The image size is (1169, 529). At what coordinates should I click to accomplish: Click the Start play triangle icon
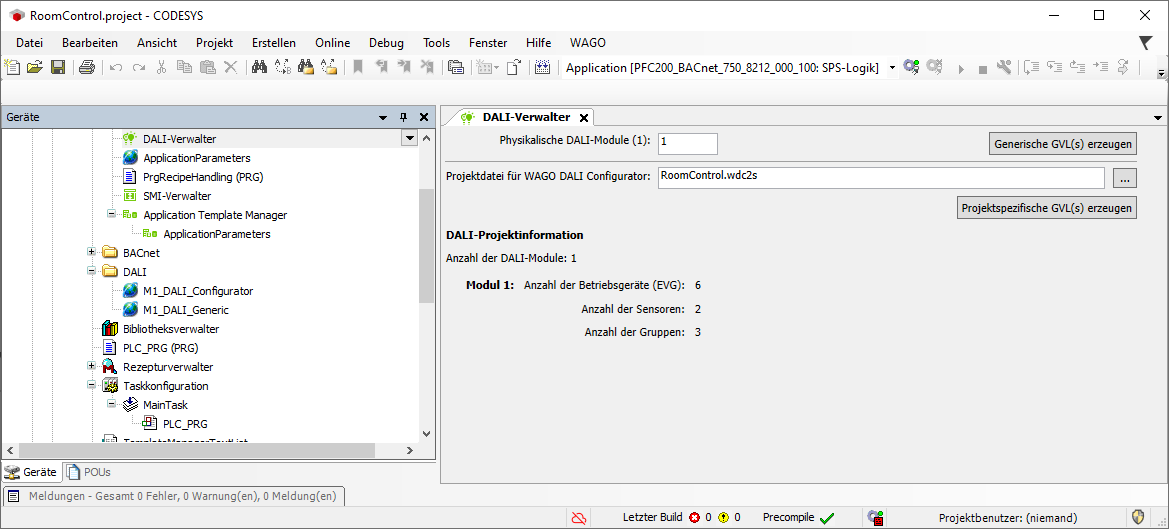961,69
